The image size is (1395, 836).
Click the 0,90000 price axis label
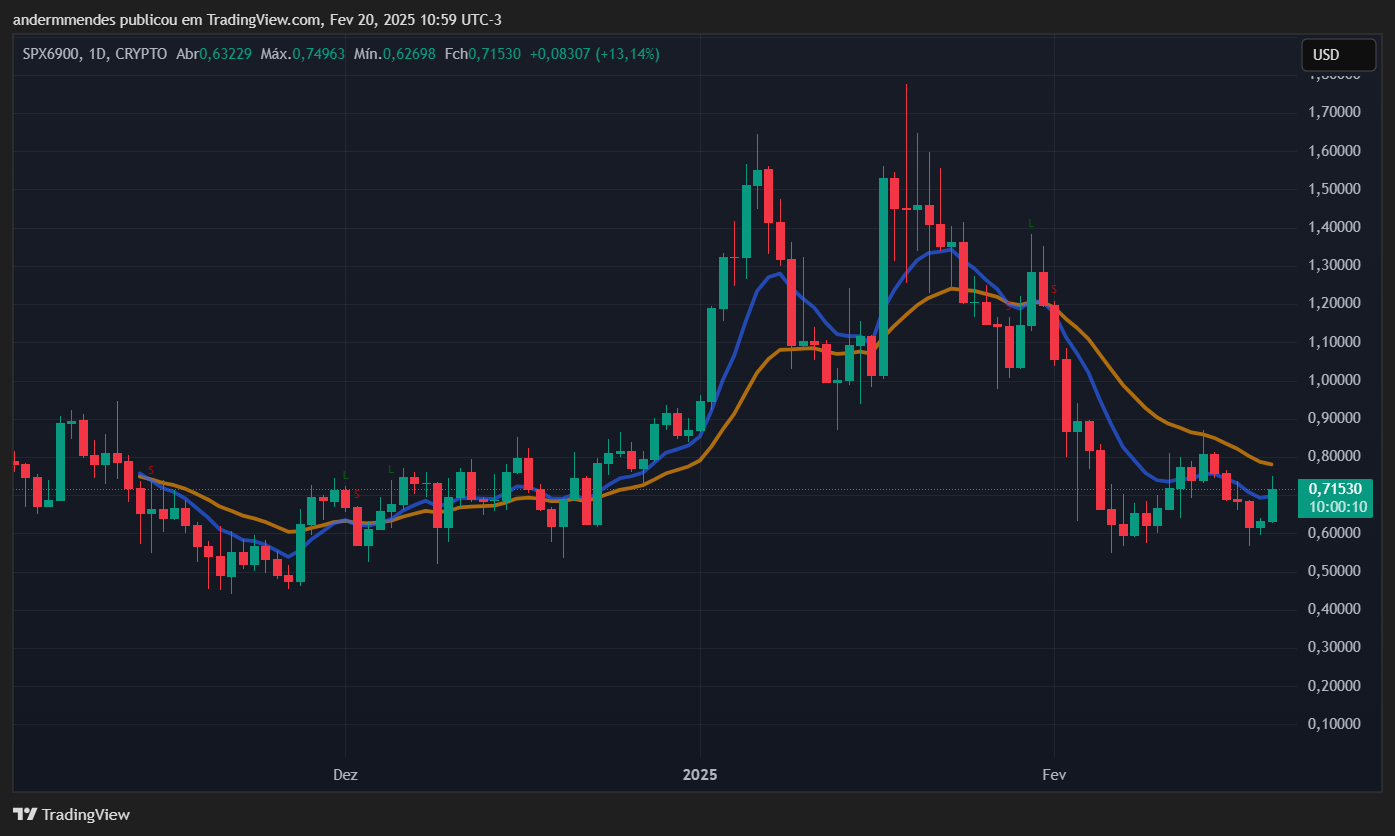tap(1334, 418)
